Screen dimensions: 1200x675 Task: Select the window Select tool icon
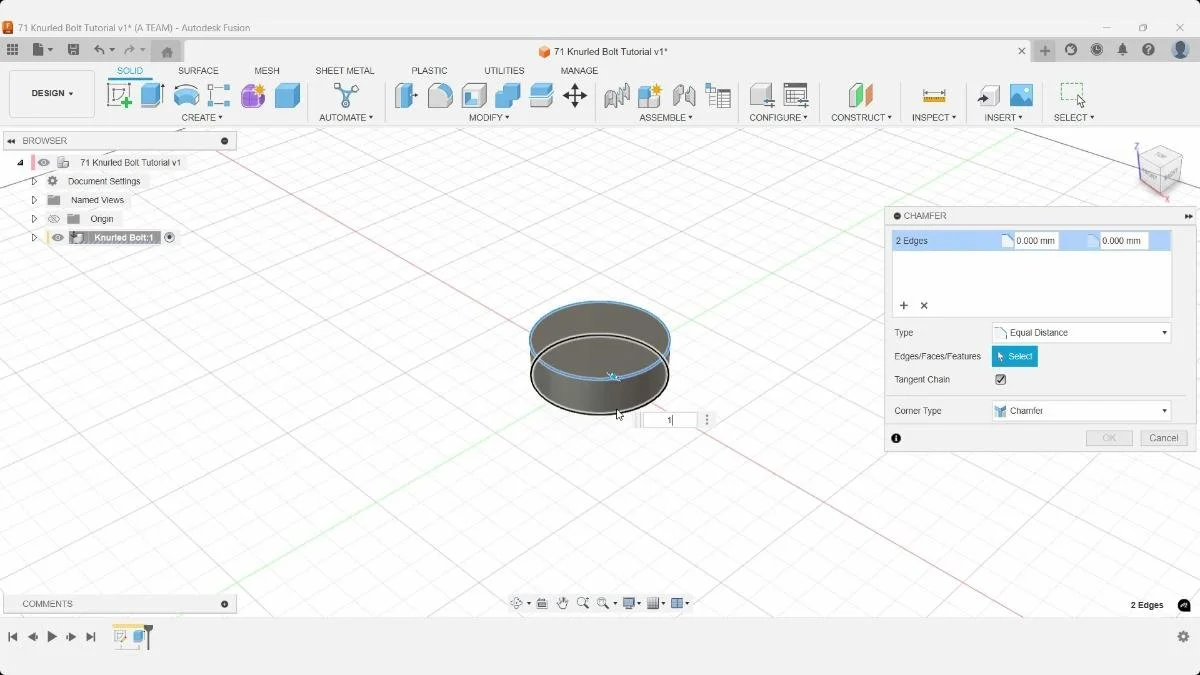[1073, 95]
